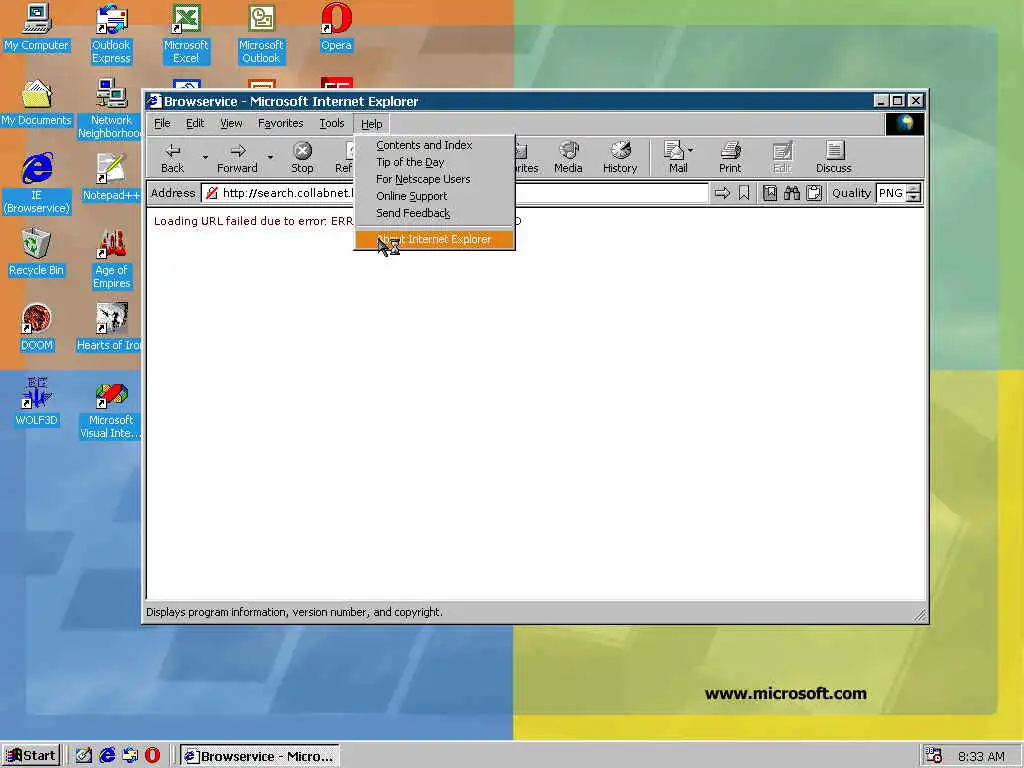Viewport: 1024px width, 768px height.
Task: Click the clipboard icon next to Quality
Action: click(x=814, y=193)
